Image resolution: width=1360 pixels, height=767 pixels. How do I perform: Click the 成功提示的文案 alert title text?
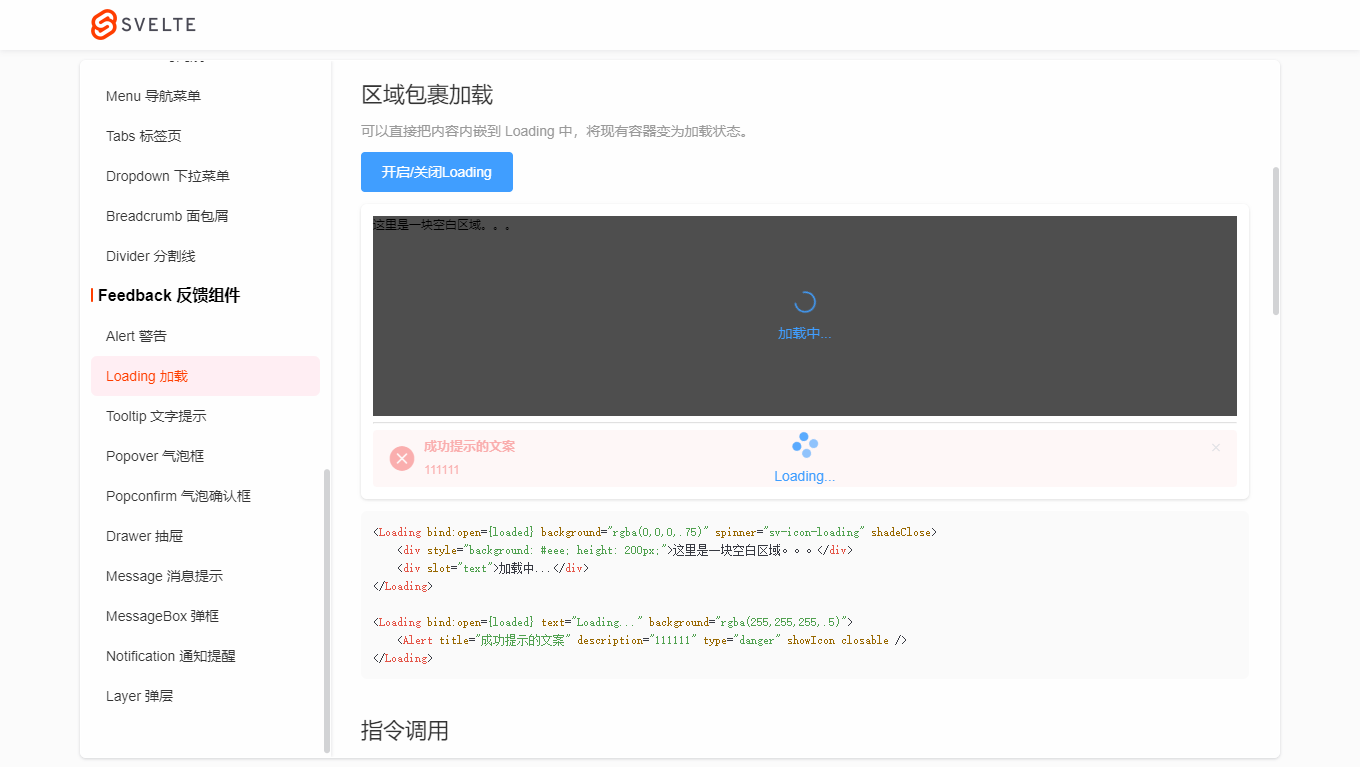point(470,446)
